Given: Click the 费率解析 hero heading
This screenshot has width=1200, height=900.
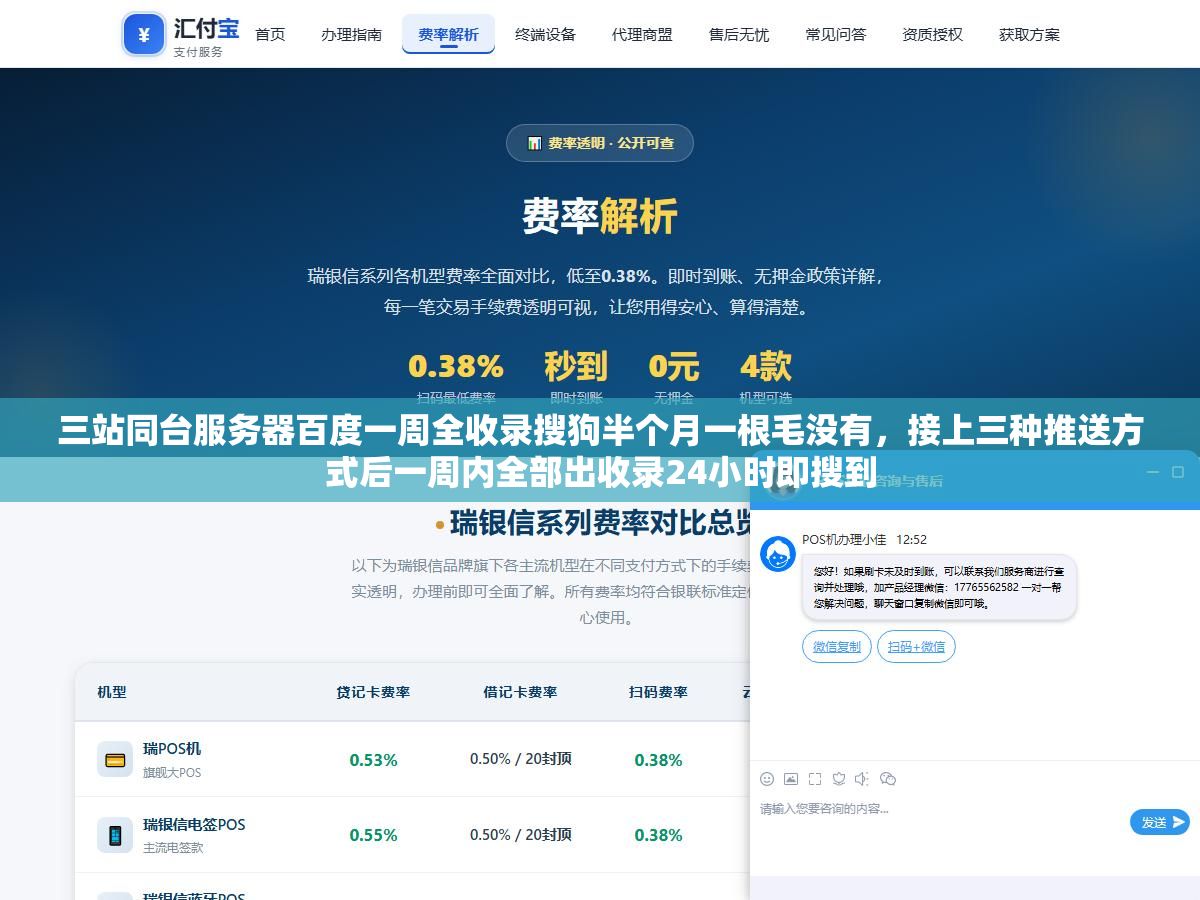Looking at the screenshot, I should tap(600, 216).
